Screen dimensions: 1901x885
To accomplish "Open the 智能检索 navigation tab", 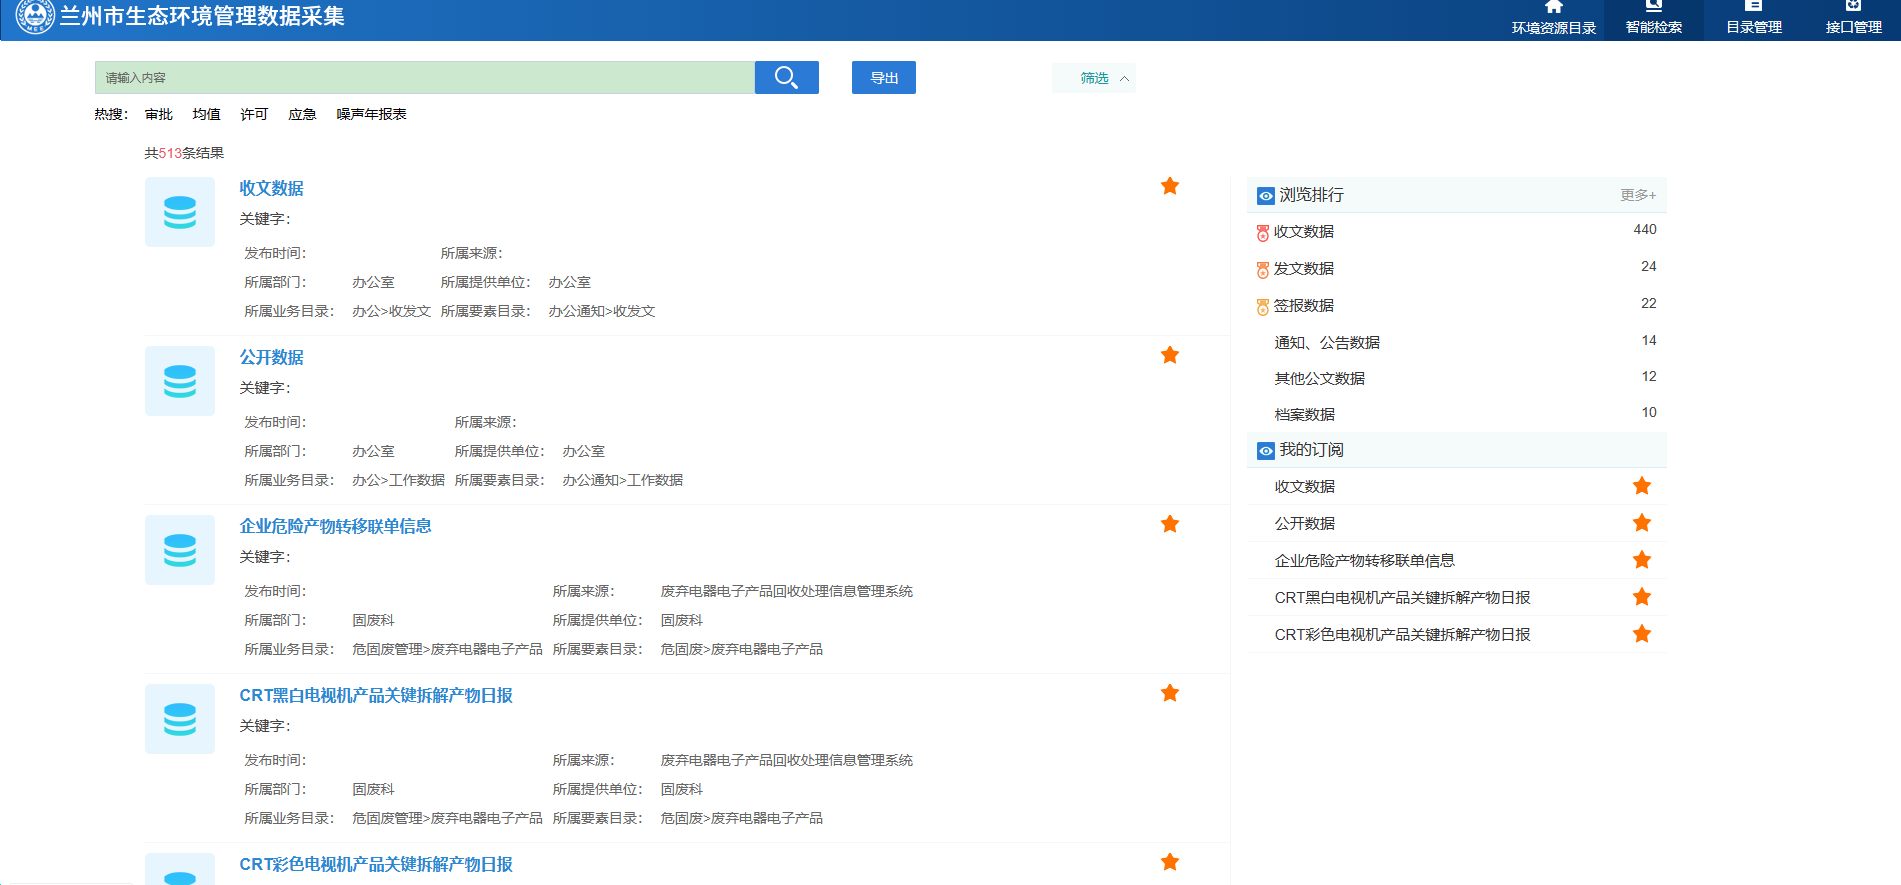I will (1653, 20).
